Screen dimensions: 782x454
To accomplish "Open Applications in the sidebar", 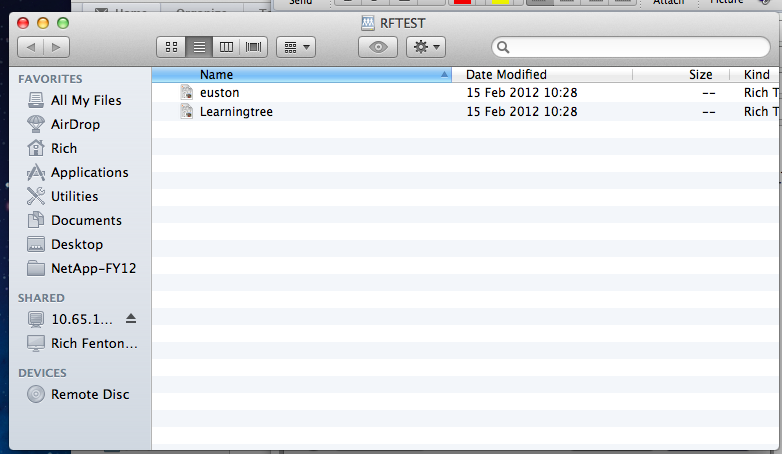I will [80, 172].
